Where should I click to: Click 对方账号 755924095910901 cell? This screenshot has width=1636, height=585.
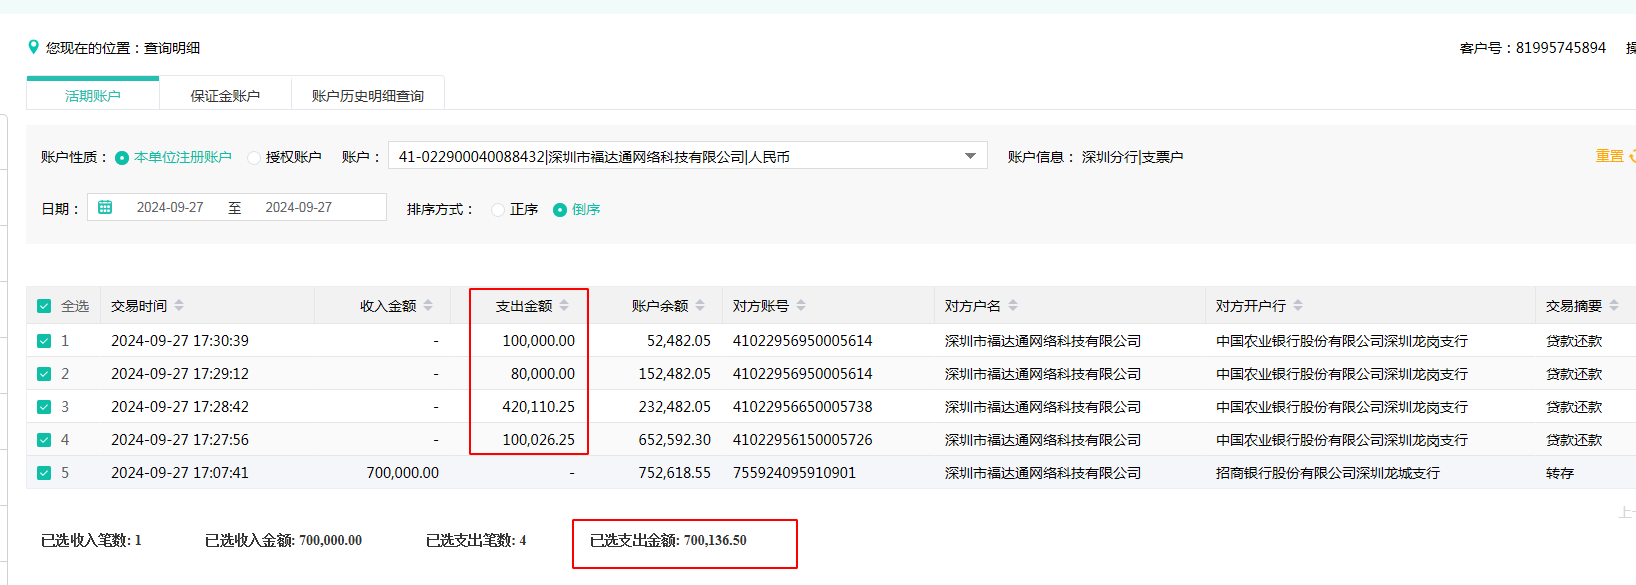click(x=795, y=473)
